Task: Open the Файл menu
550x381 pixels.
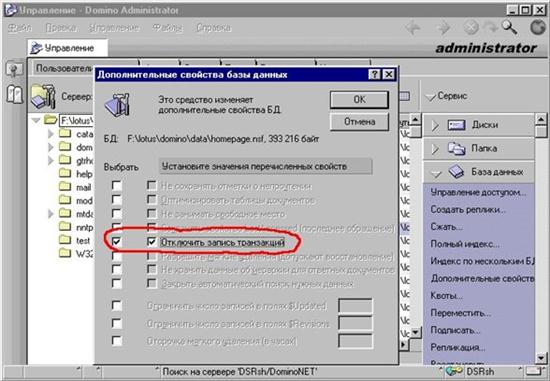Action: 20,27
